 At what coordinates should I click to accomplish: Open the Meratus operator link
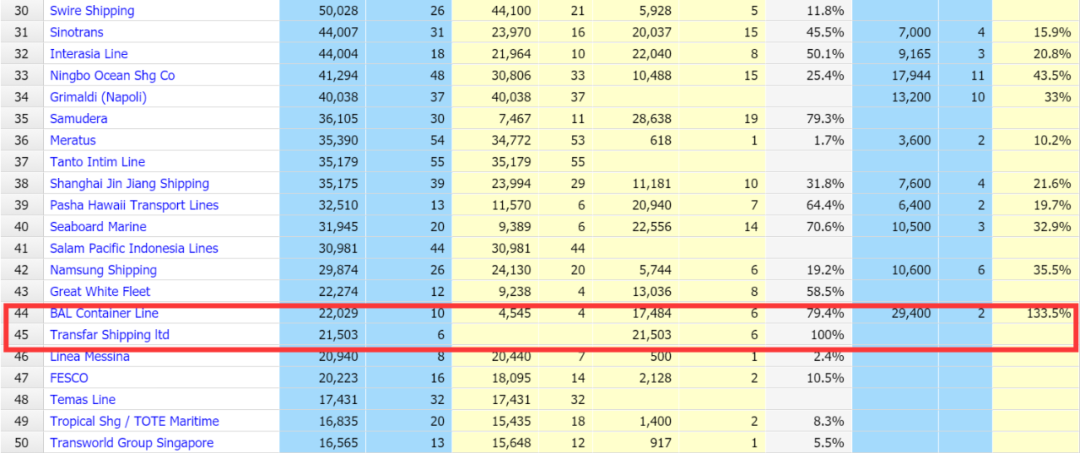[76, 141]
